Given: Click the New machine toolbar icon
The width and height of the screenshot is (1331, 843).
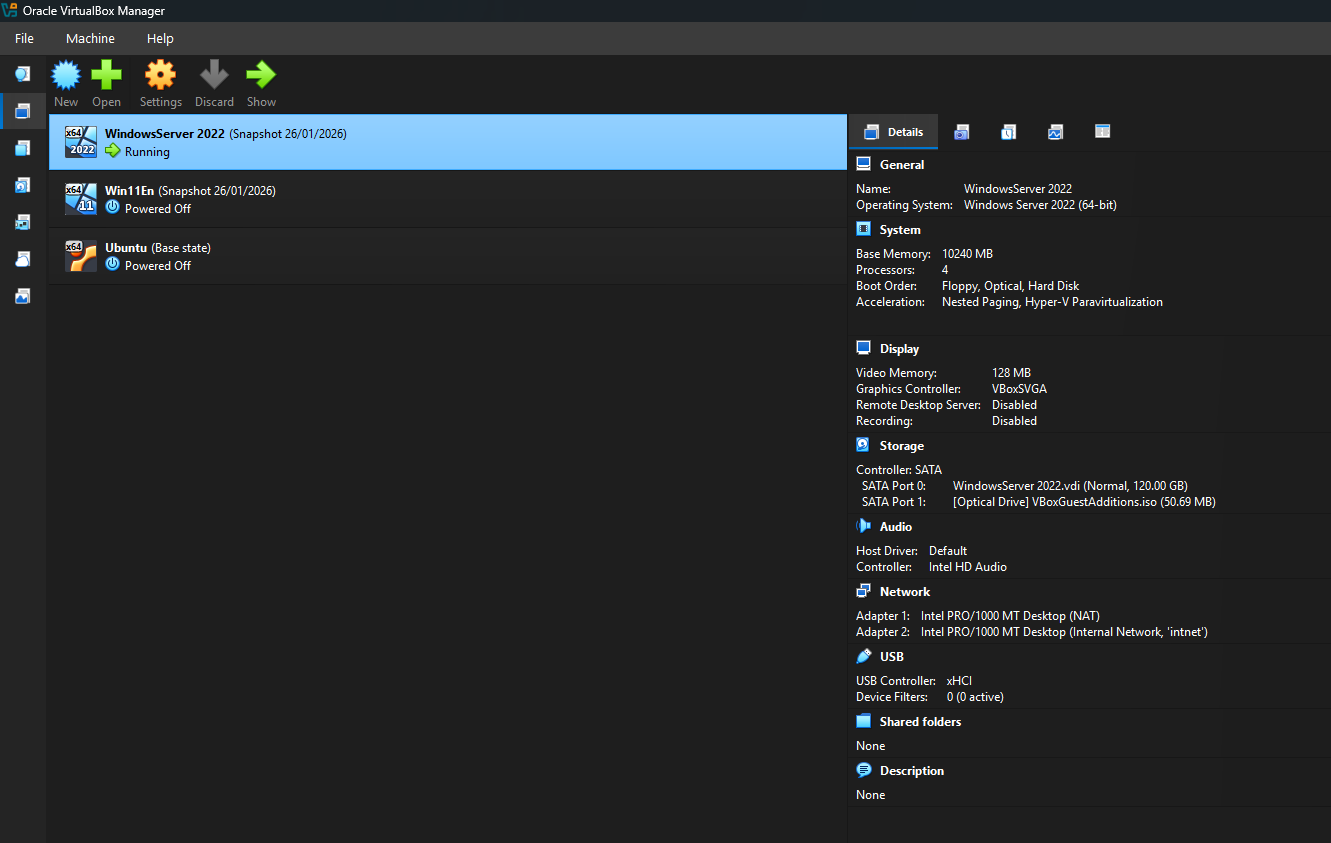Looking at the screenshot, I should (66, 76).
